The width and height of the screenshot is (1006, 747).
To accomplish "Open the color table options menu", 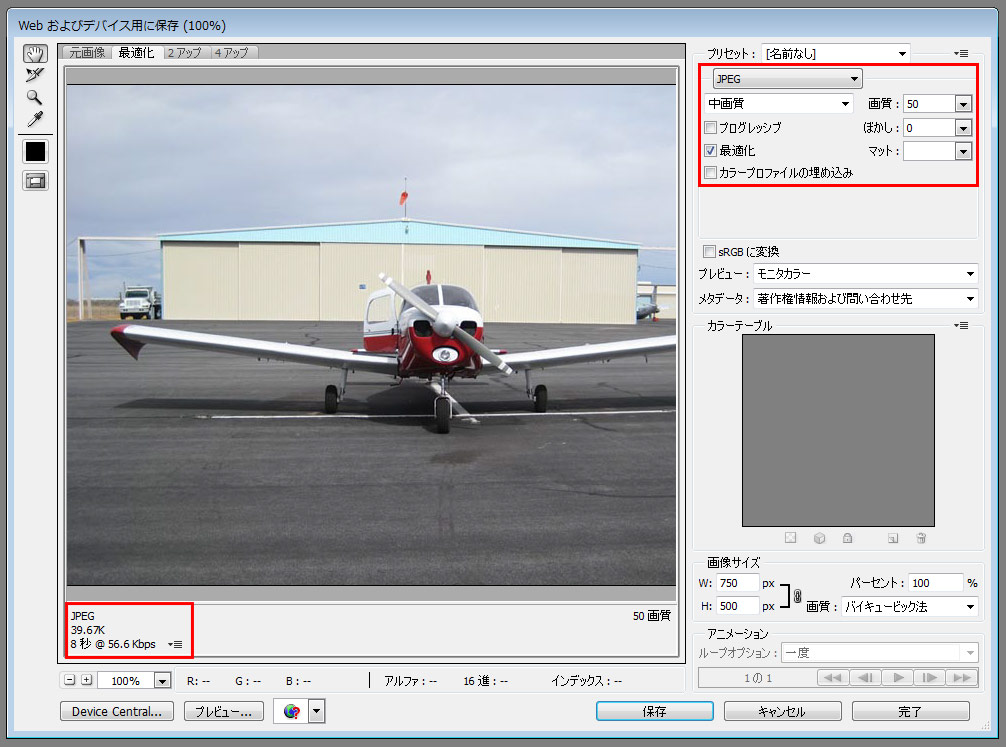I will tap(962, 326).
